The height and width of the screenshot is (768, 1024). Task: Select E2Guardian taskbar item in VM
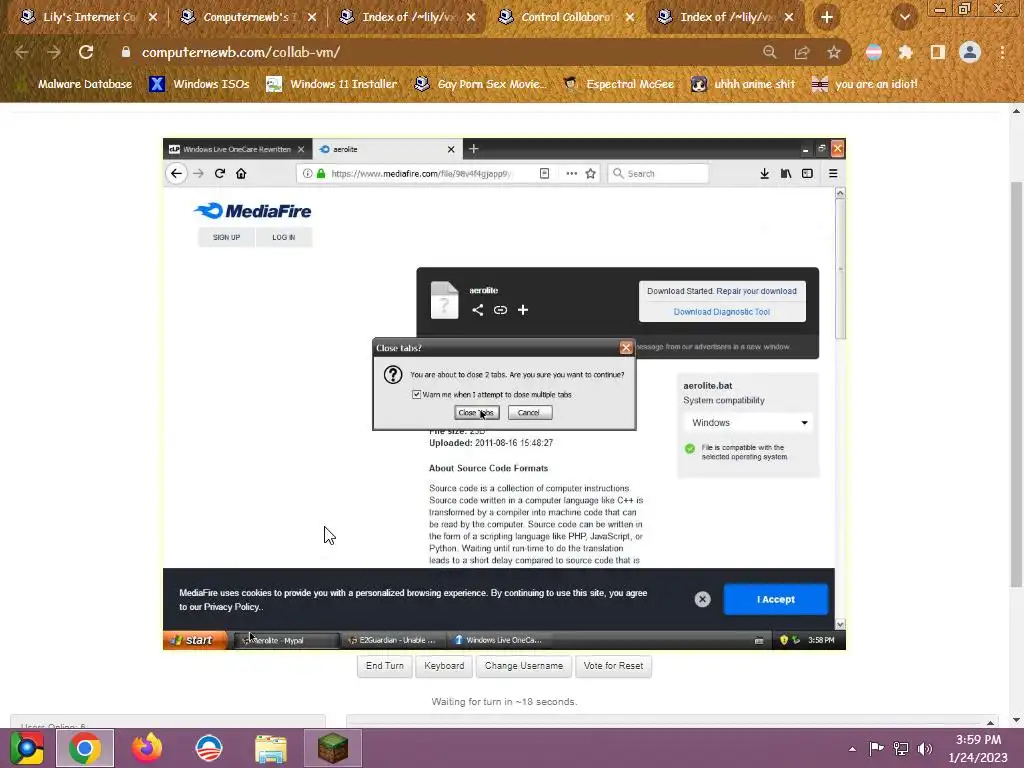[392, 640]
